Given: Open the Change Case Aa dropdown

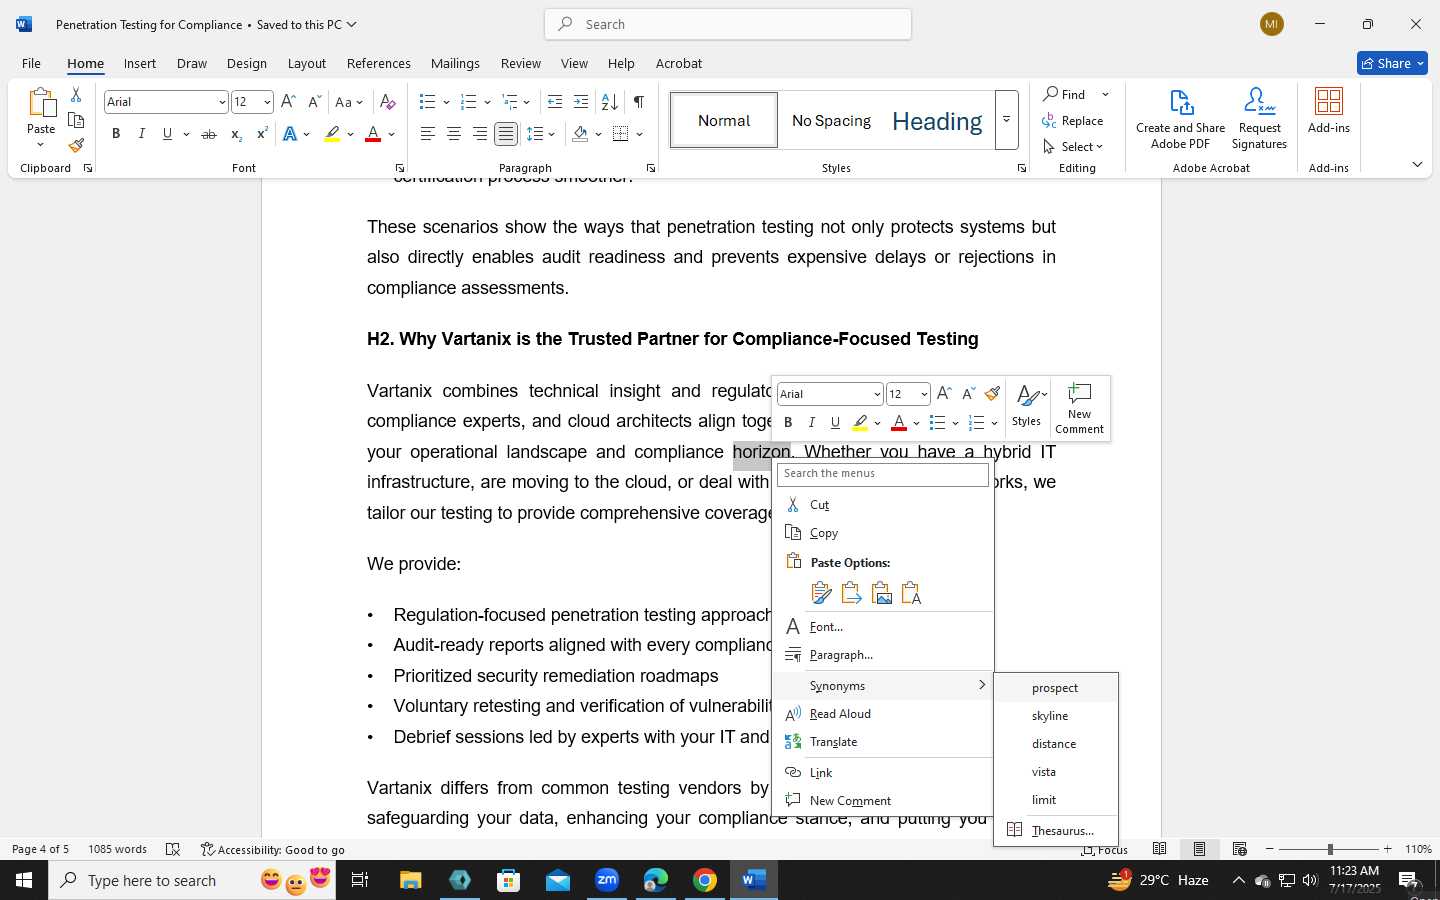Looking at the screenshot, I should (x=349, y=102).
